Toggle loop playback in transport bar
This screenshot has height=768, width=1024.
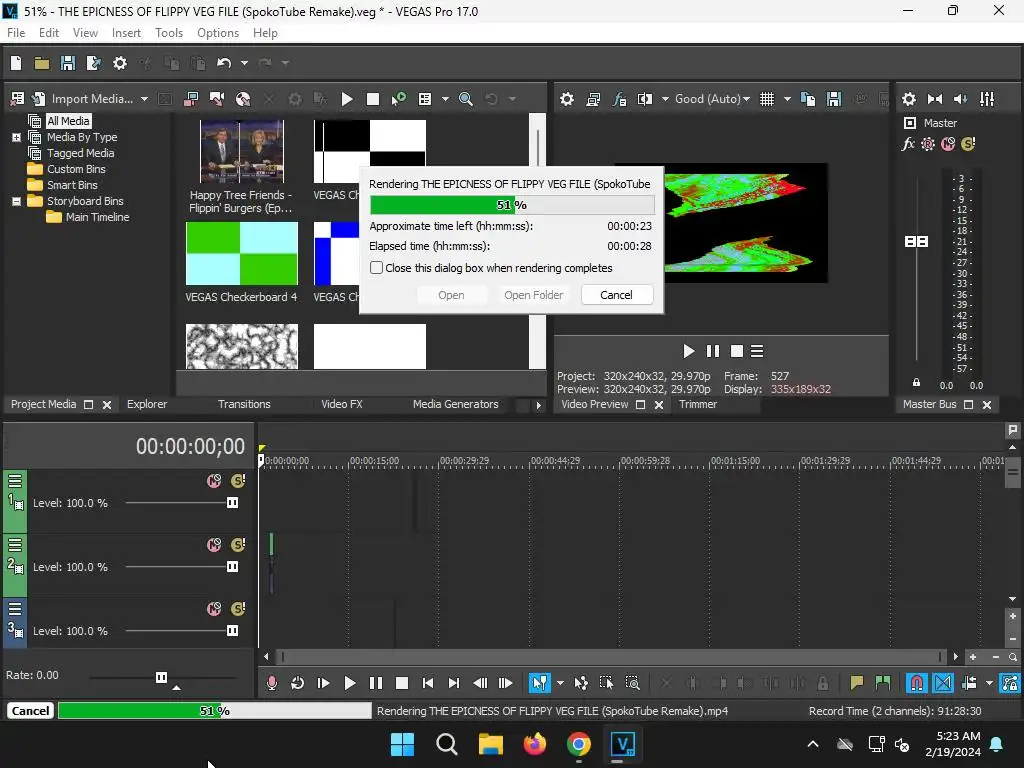297,683
